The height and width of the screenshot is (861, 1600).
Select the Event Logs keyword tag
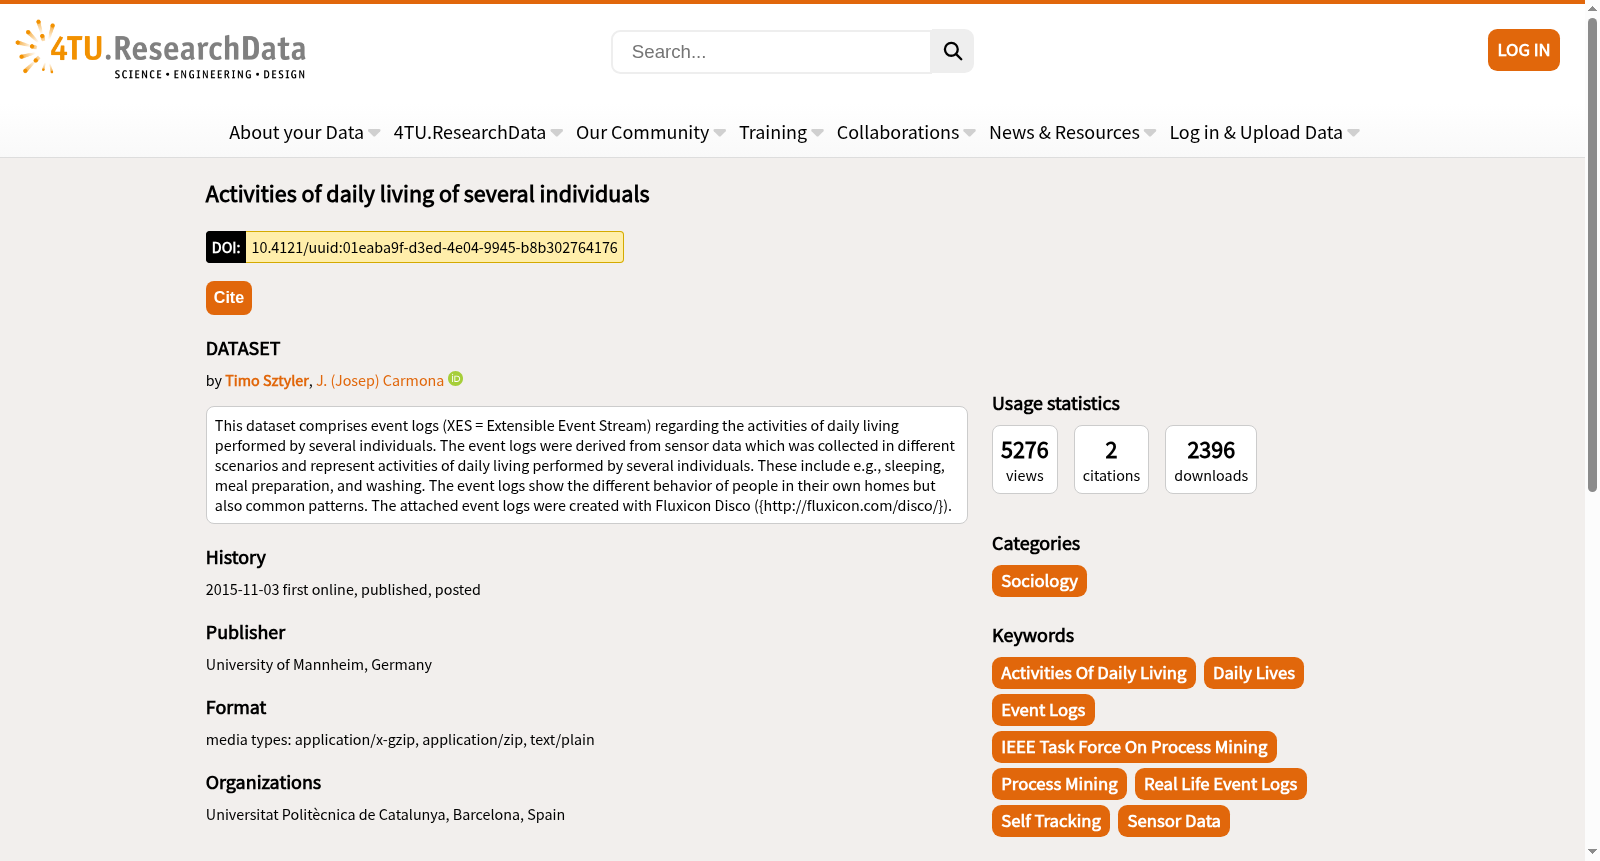click(1043, 710)
